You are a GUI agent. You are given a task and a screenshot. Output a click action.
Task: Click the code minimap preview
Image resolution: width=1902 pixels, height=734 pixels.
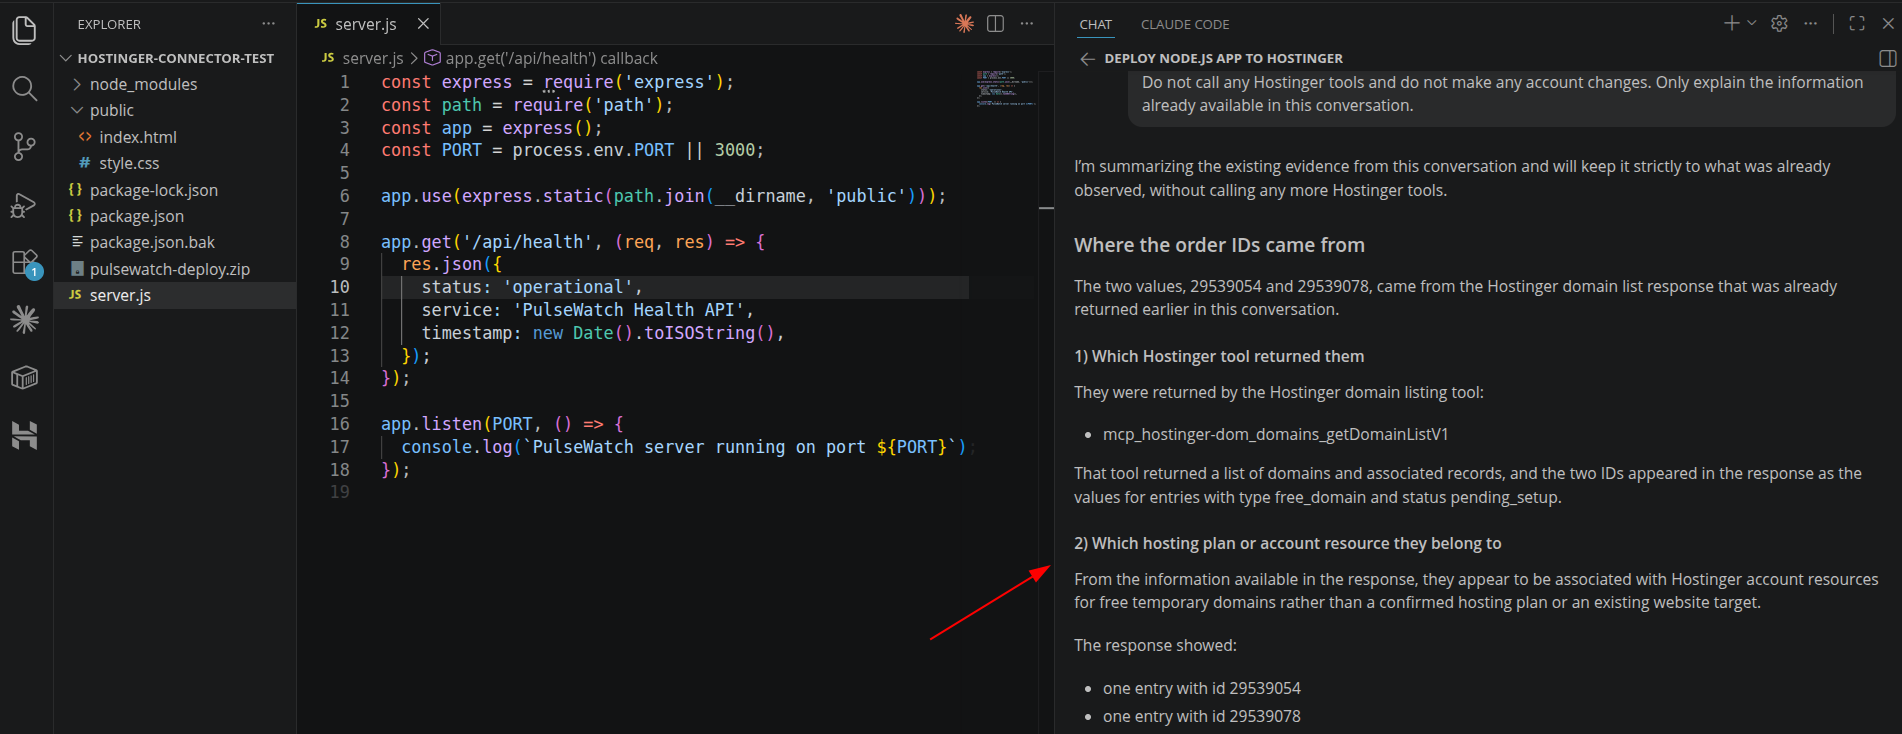tap(1005, 88)
